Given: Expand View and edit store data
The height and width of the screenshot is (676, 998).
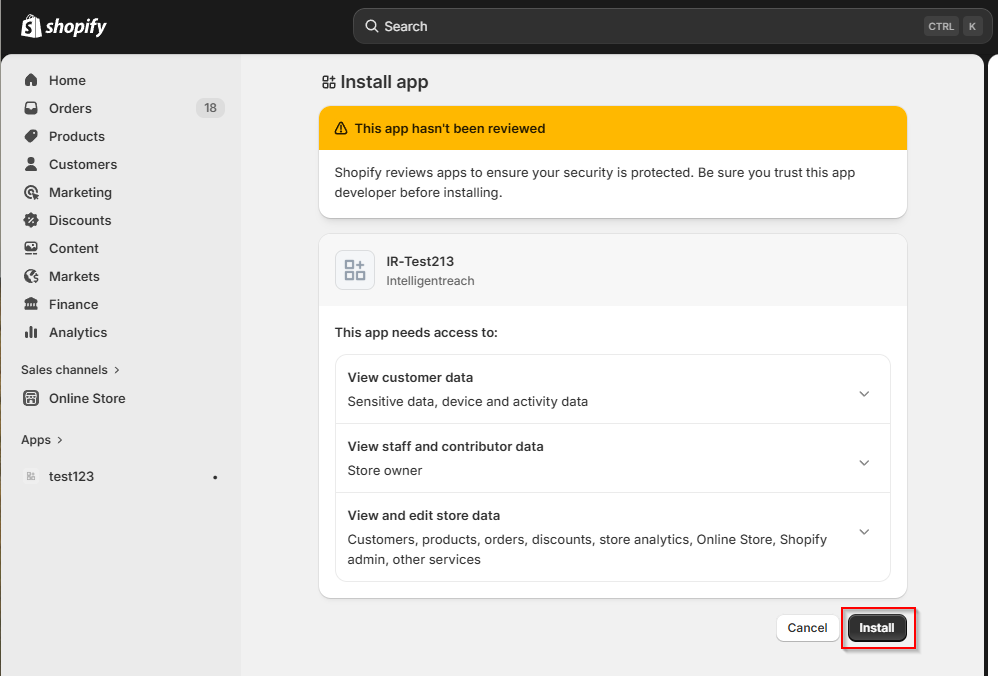Looking at the screenshot, I should tap(864, 532).
